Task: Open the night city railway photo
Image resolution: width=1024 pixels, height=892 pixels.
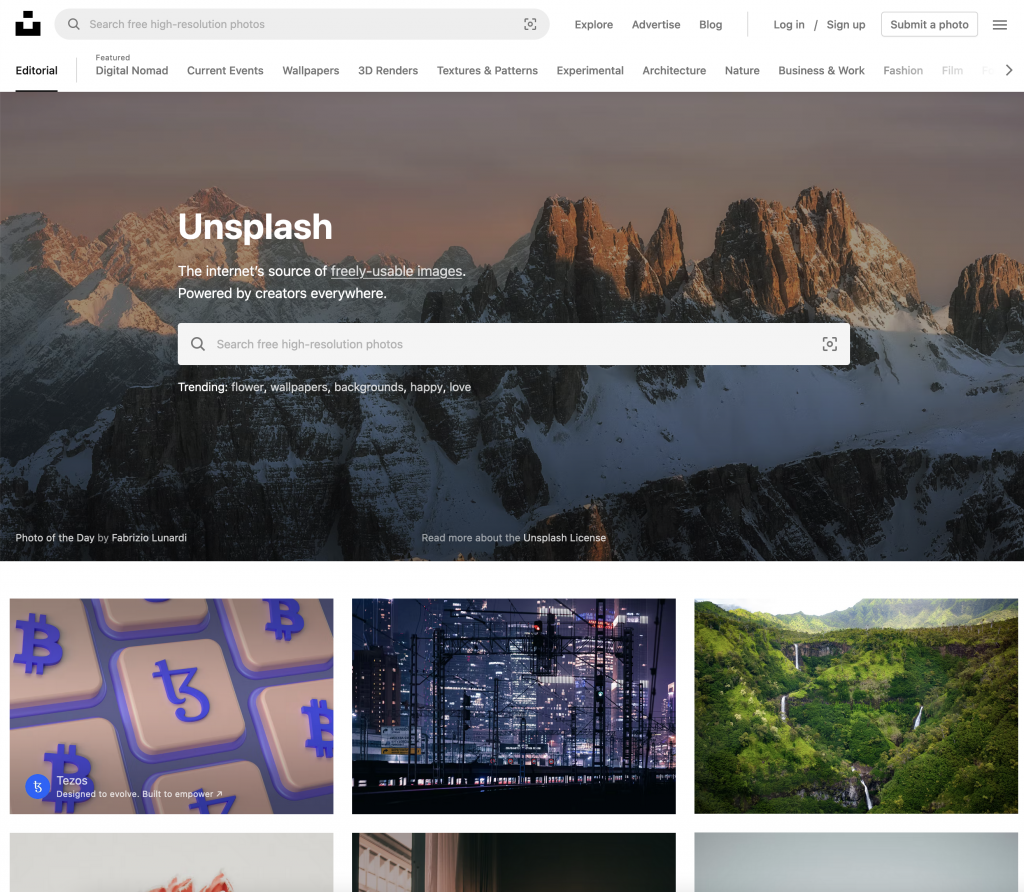Action: coord(514,706)
